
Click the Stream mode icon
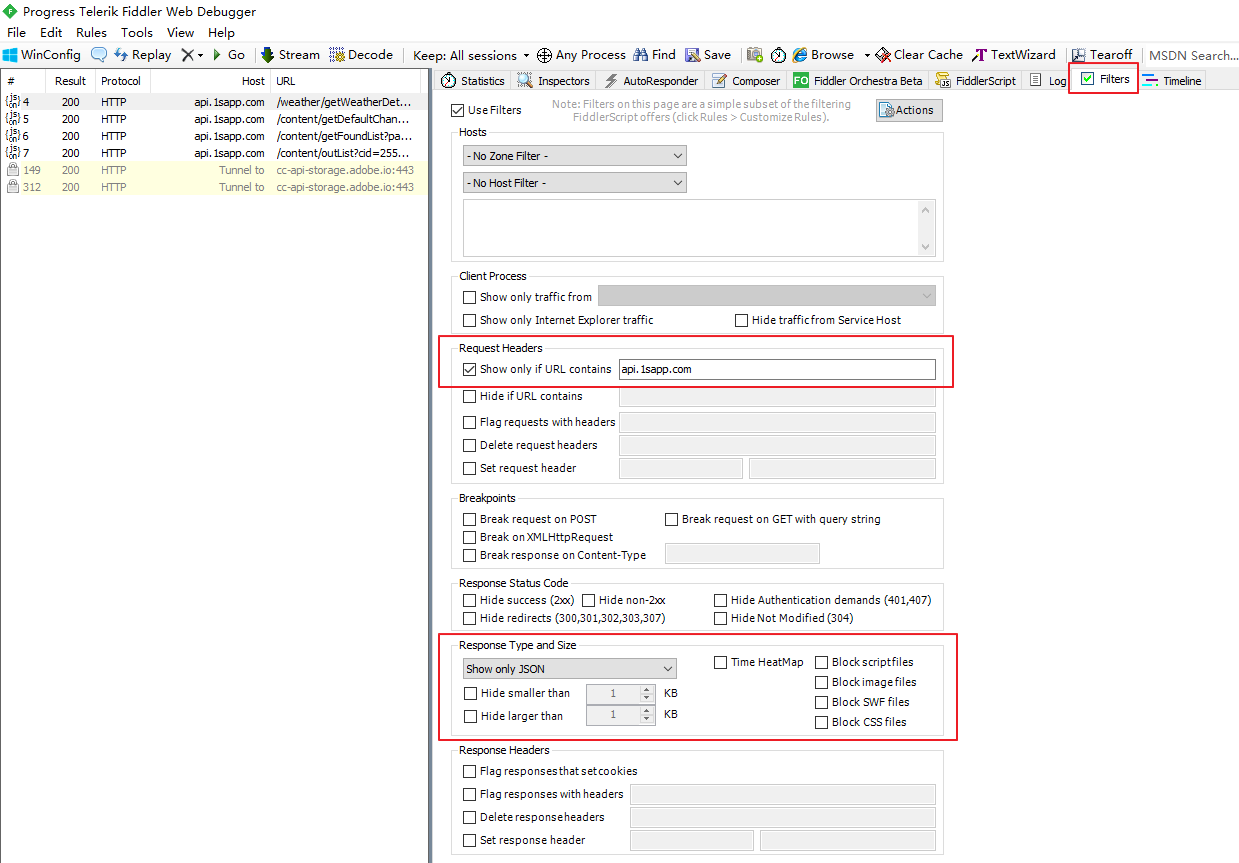[x=268, y=55]
